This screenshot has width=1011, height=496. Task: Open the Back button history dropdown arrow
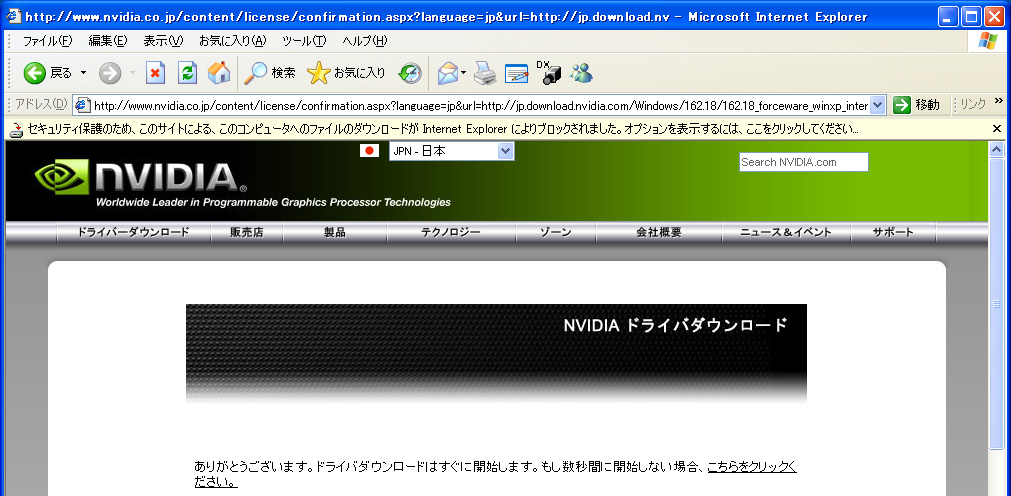pyautogui.click(x=83, y=74)
